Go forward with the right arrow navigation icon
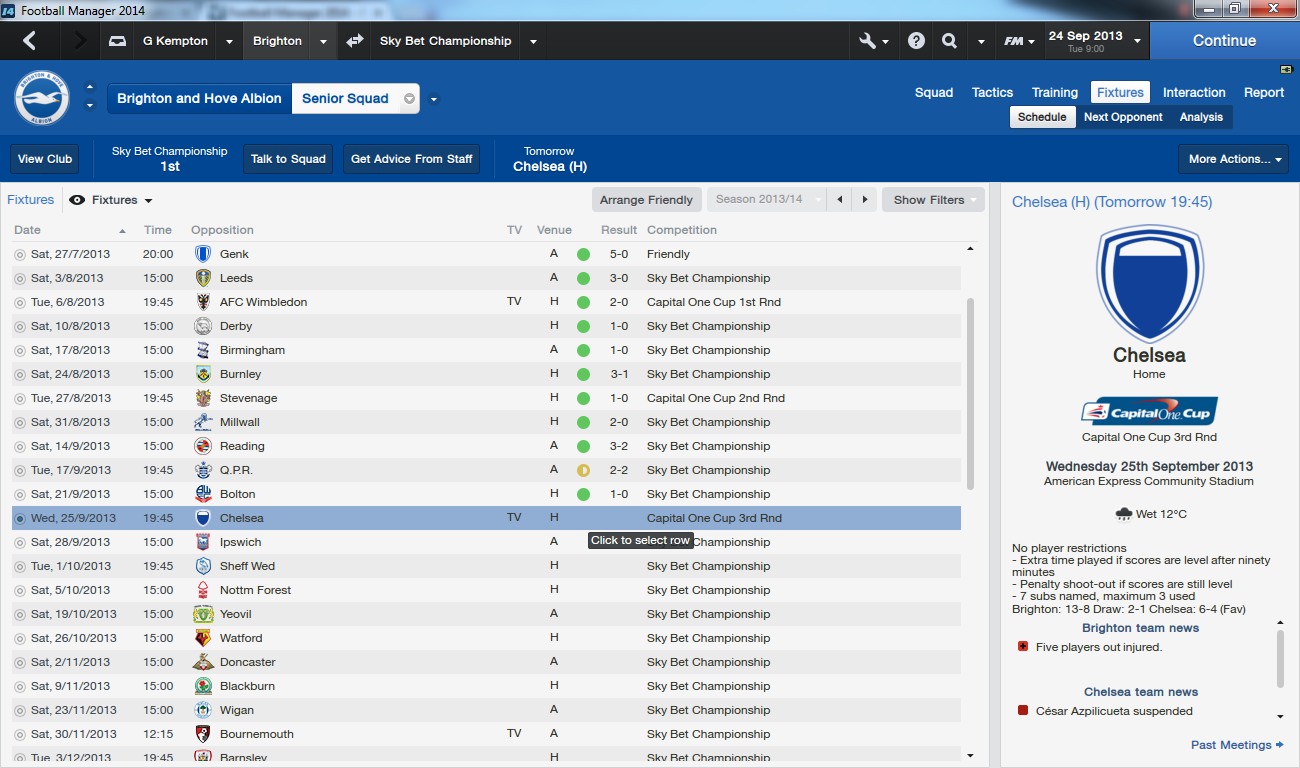This screenshot has height=768, width=1300. pos(81,41)
